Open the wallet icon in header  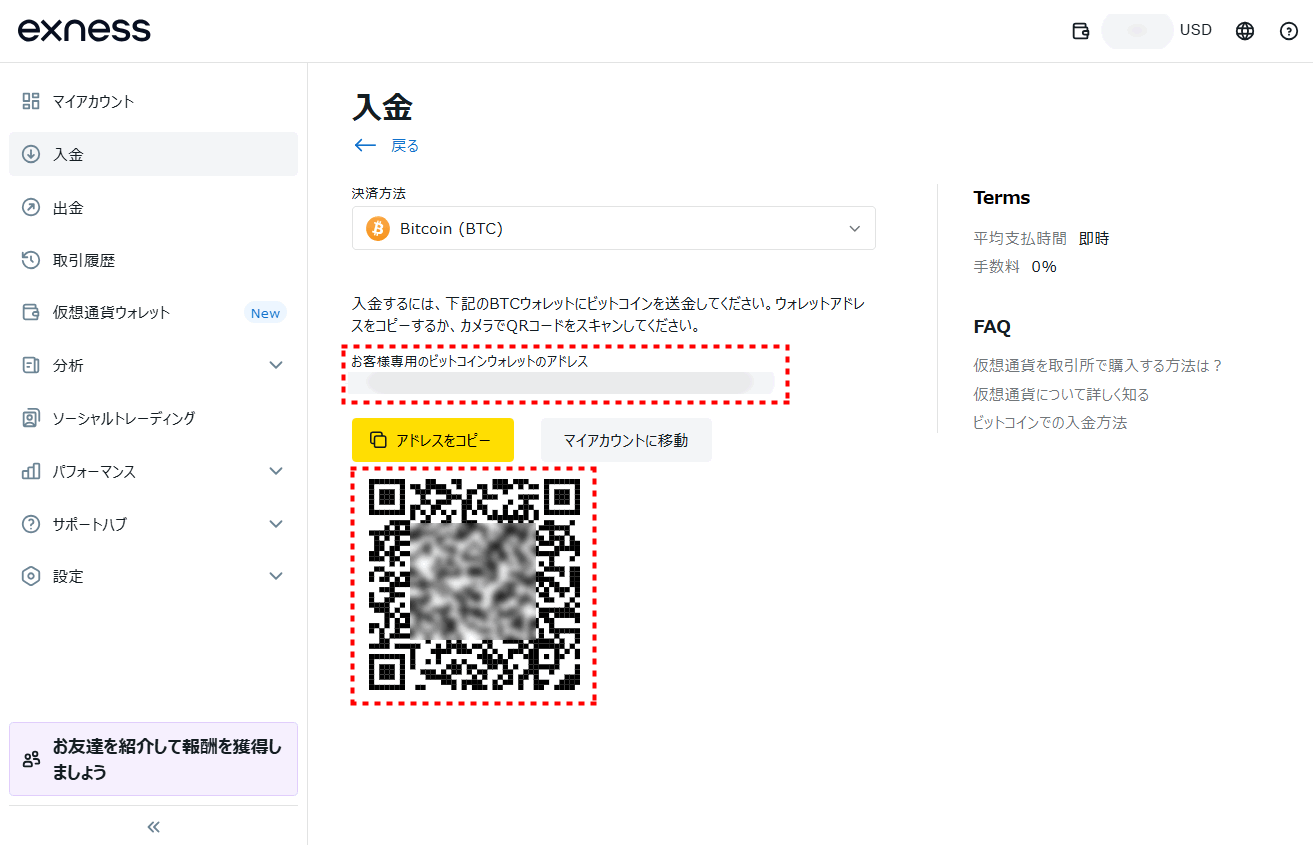pyautogui.click(x=1080, y=31)
